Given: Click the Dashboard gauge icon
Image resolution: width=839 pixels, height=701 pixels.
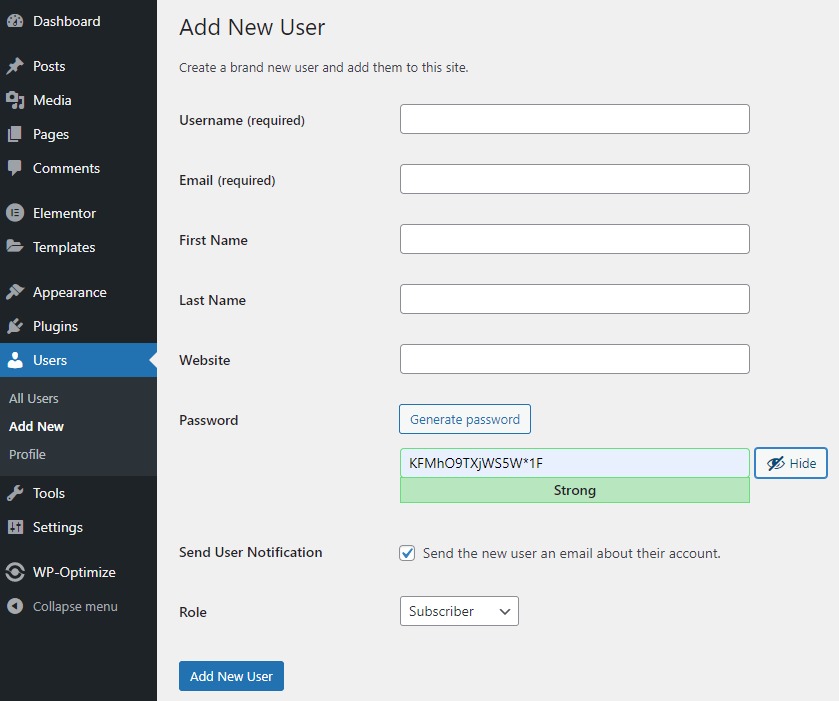Looking at the screenshot, I should (x=15, y=21).
